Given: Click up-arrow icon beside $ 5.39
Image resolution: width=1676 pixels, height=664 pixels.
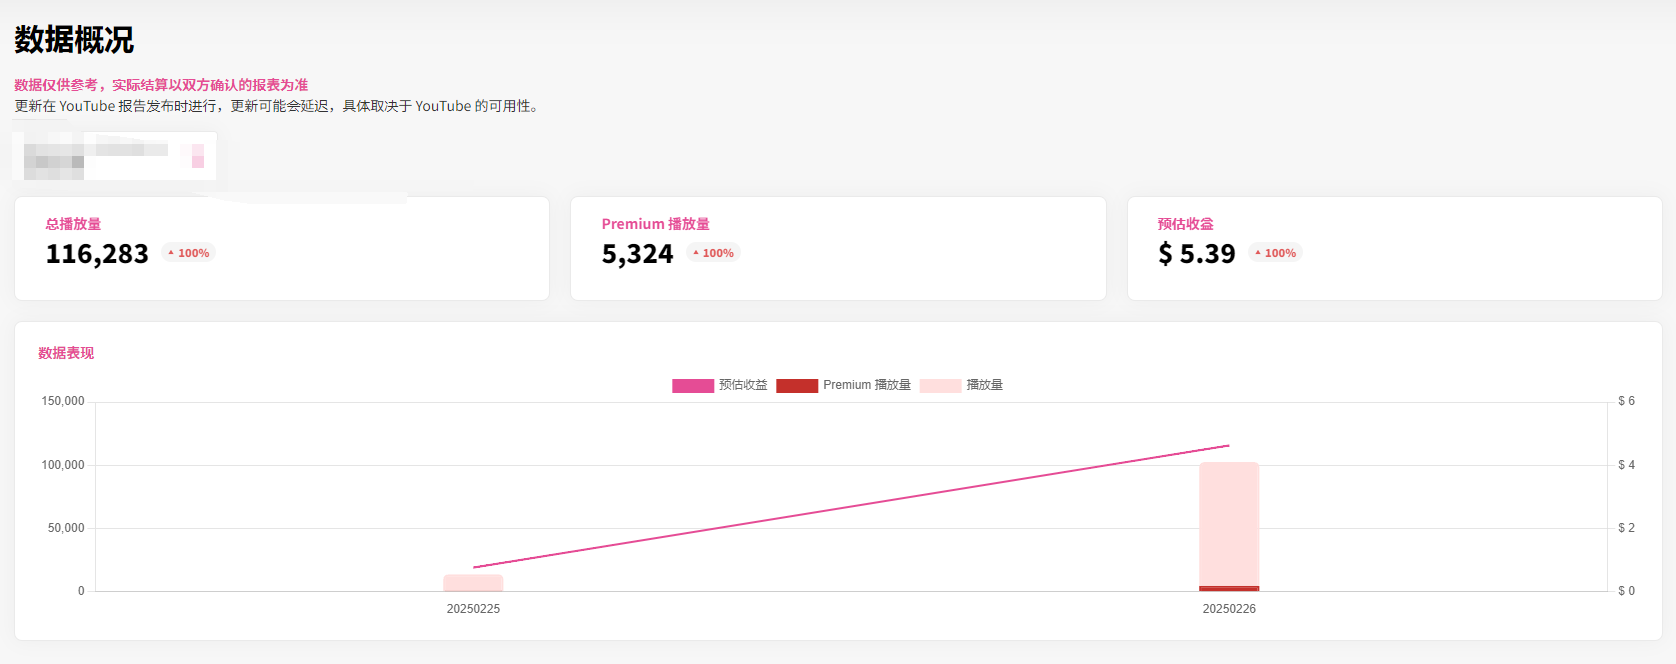Looking at the screenshot, I should tap(1258, 253).
